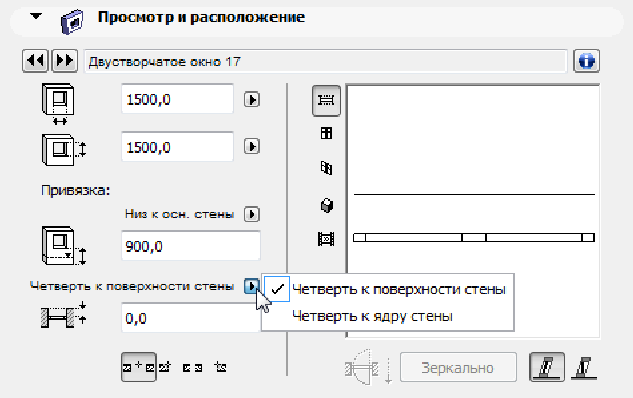This screenshot has height=398, width=633.
Task: Select the fourth anchor placement option
Action: (x=220, y=367)
